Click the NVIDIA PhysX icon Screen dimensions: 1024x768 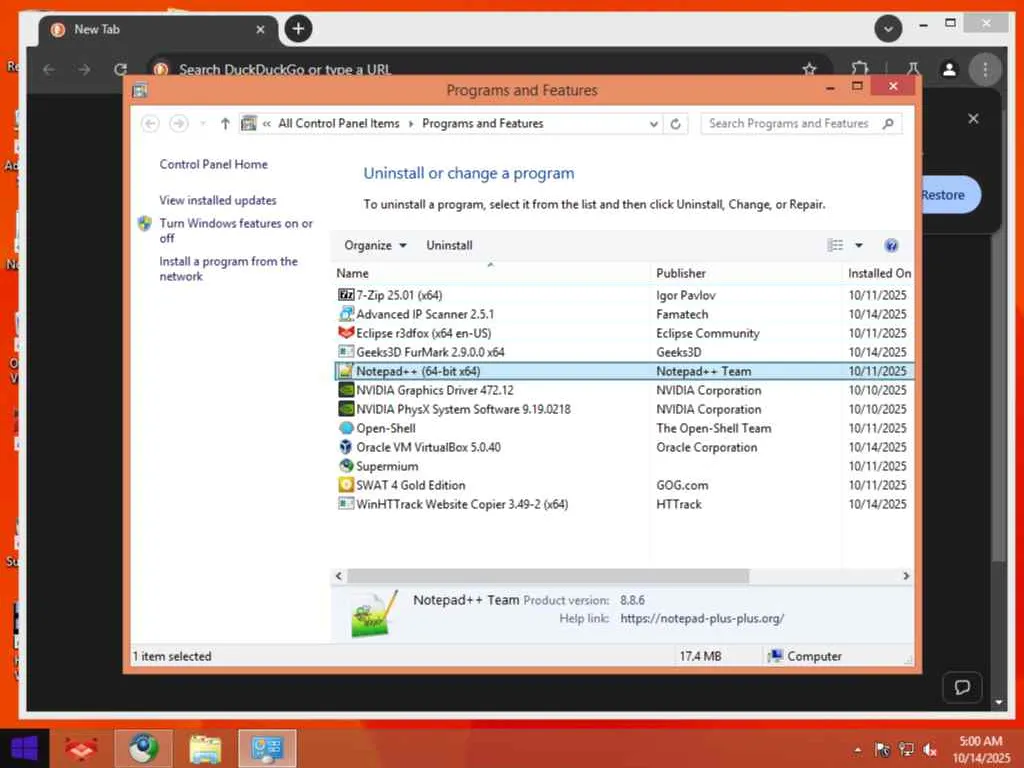point(345,409)
